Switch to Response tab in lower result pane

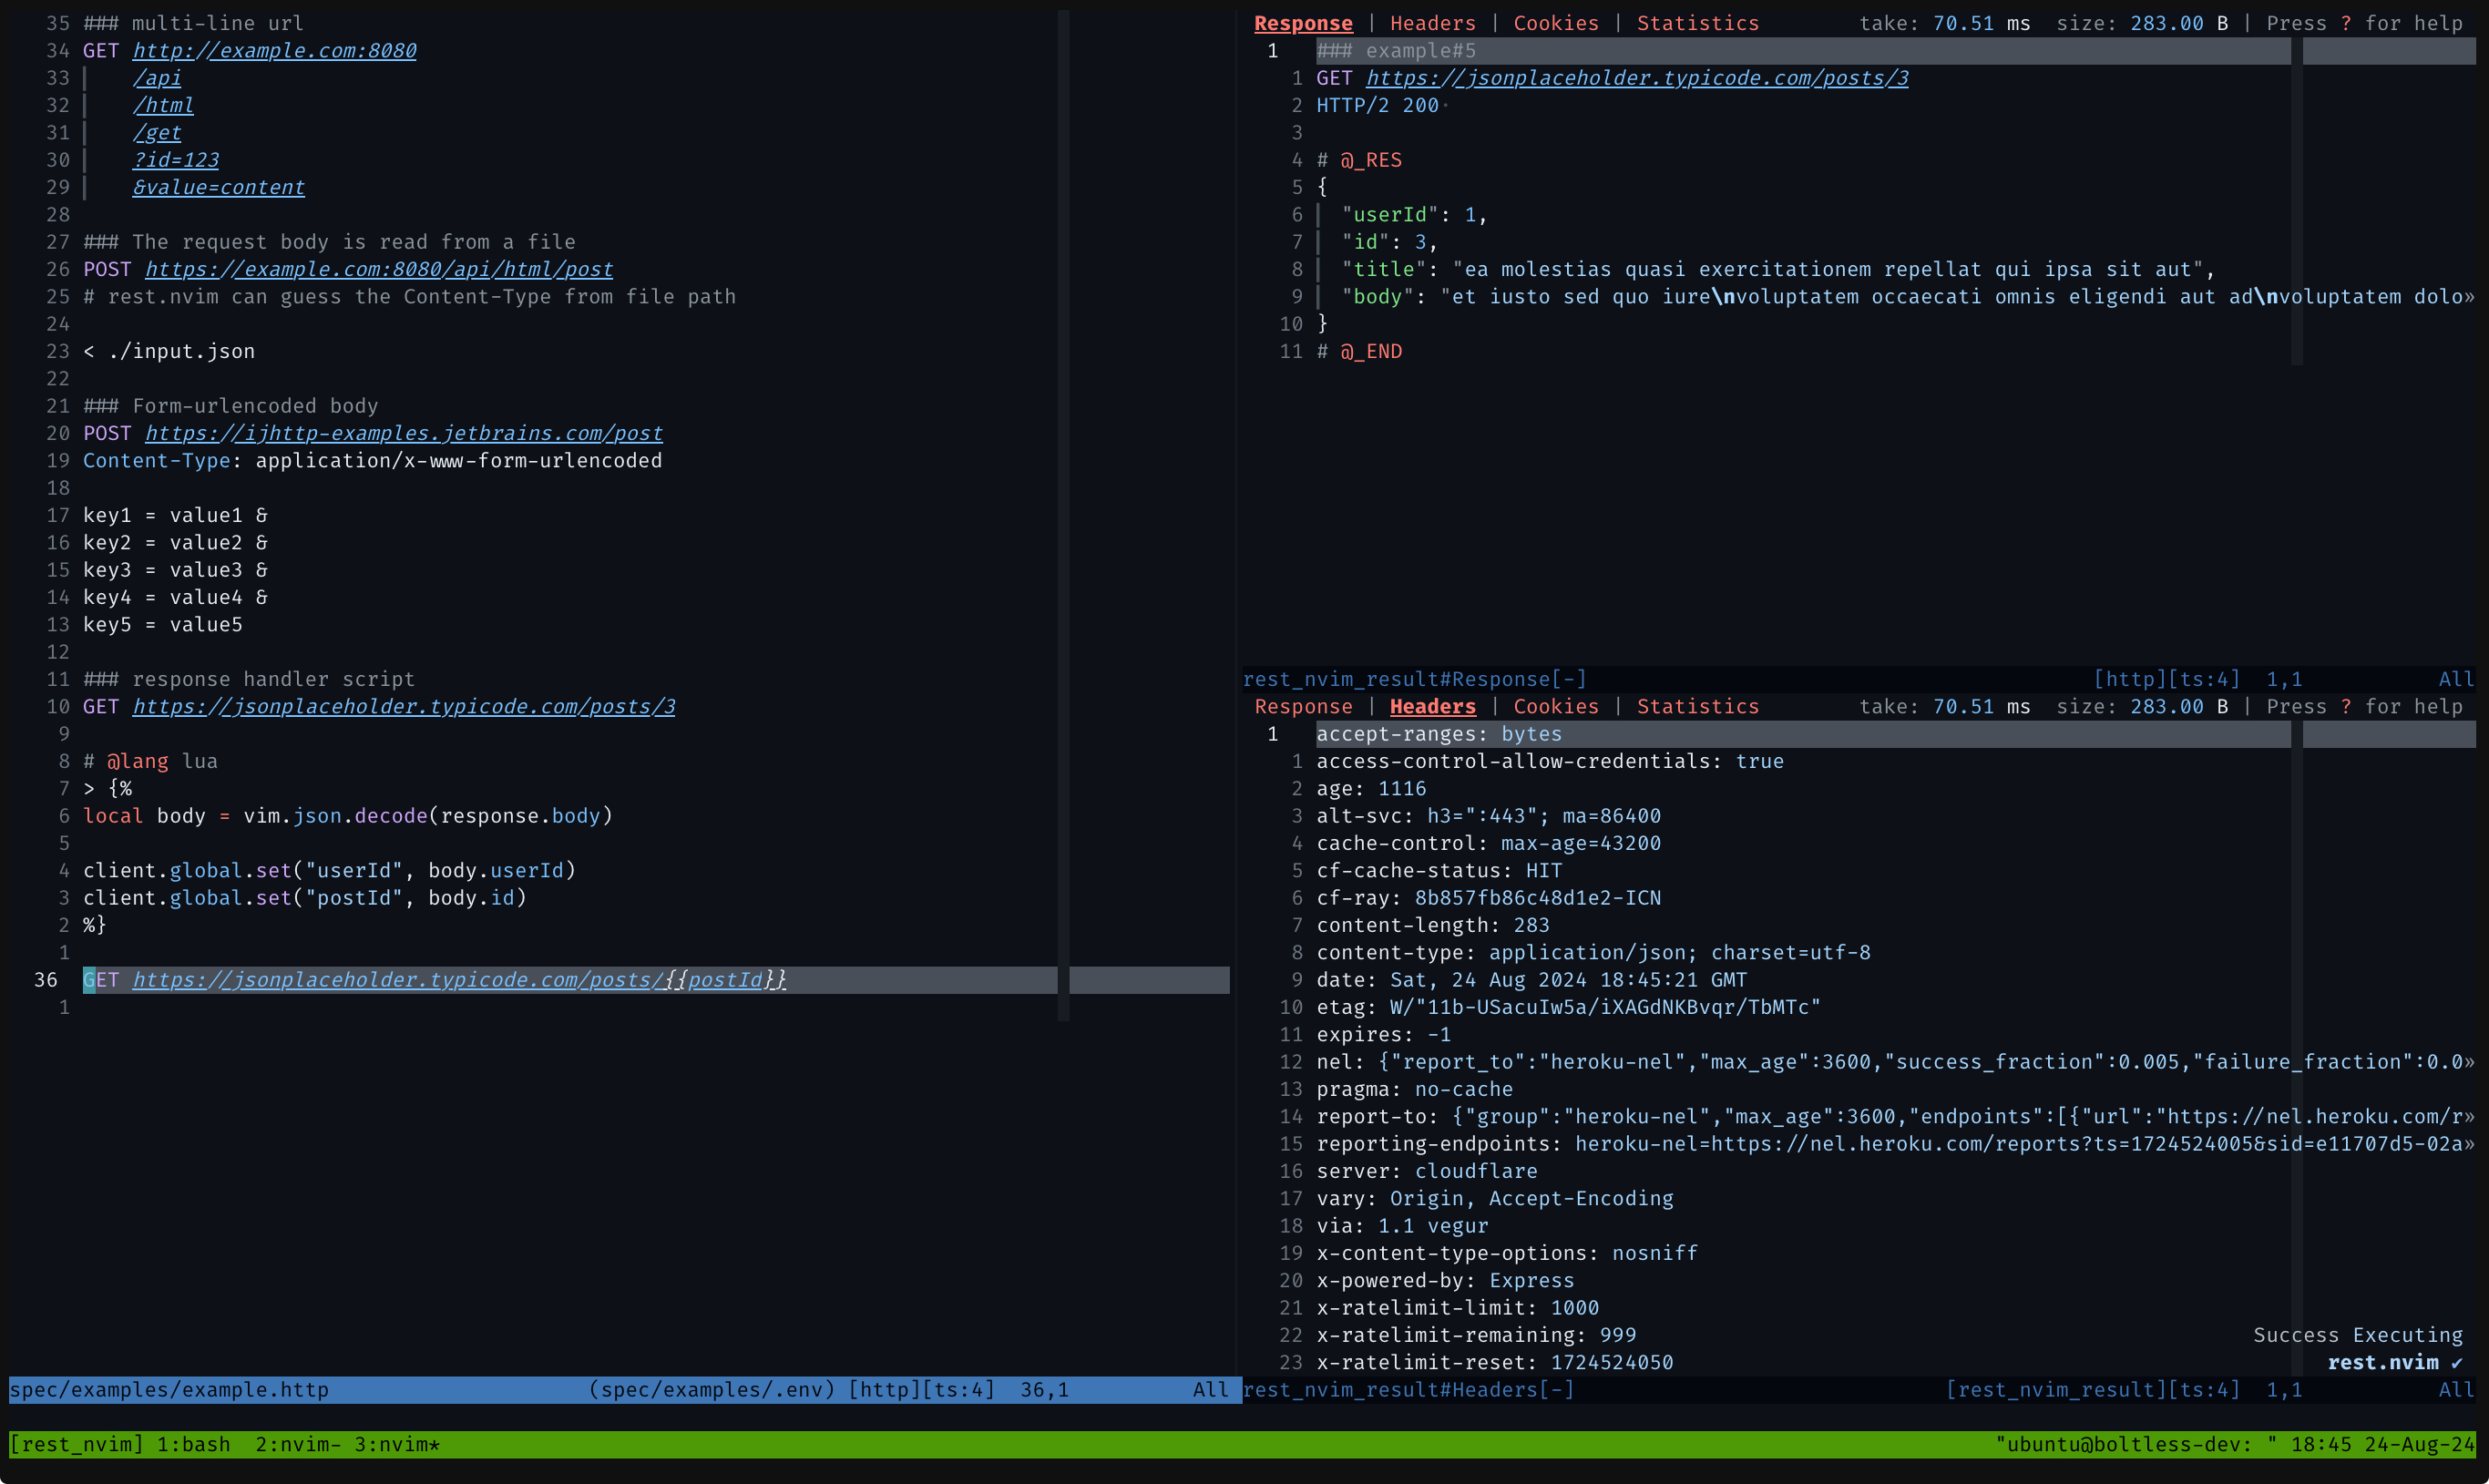(x=1303, y=706)
